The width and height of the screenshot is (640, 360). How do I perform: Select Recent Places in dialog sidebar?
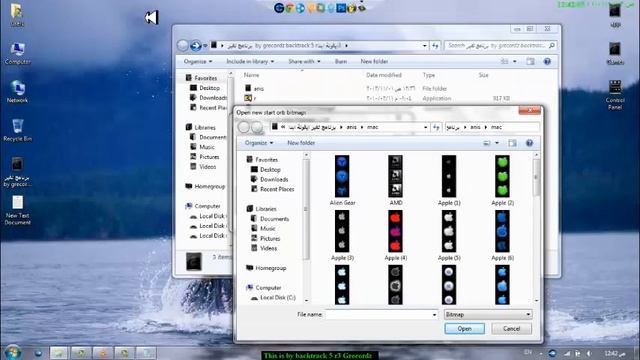272,189
